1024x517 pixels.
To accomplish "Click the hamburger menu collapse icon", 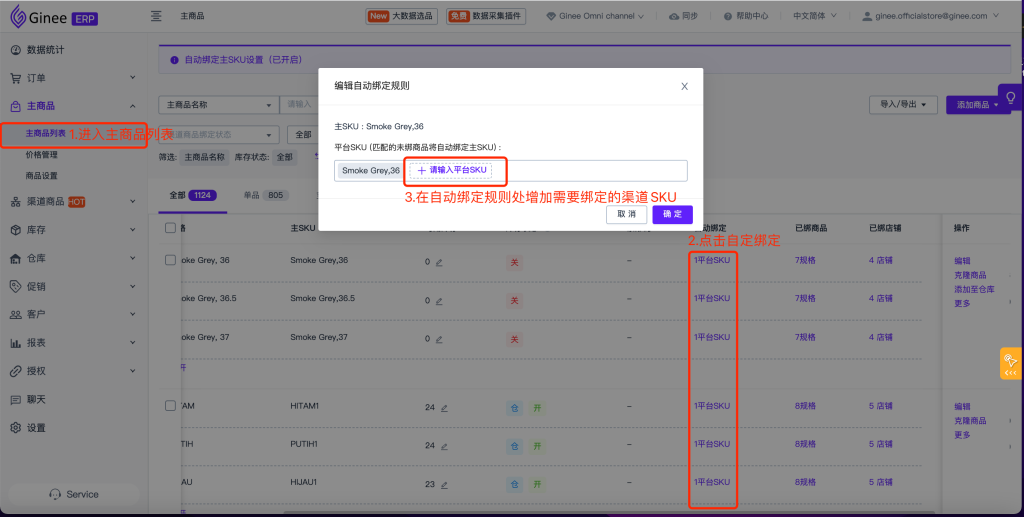I will pyautogui.click(x=156, y=16).
